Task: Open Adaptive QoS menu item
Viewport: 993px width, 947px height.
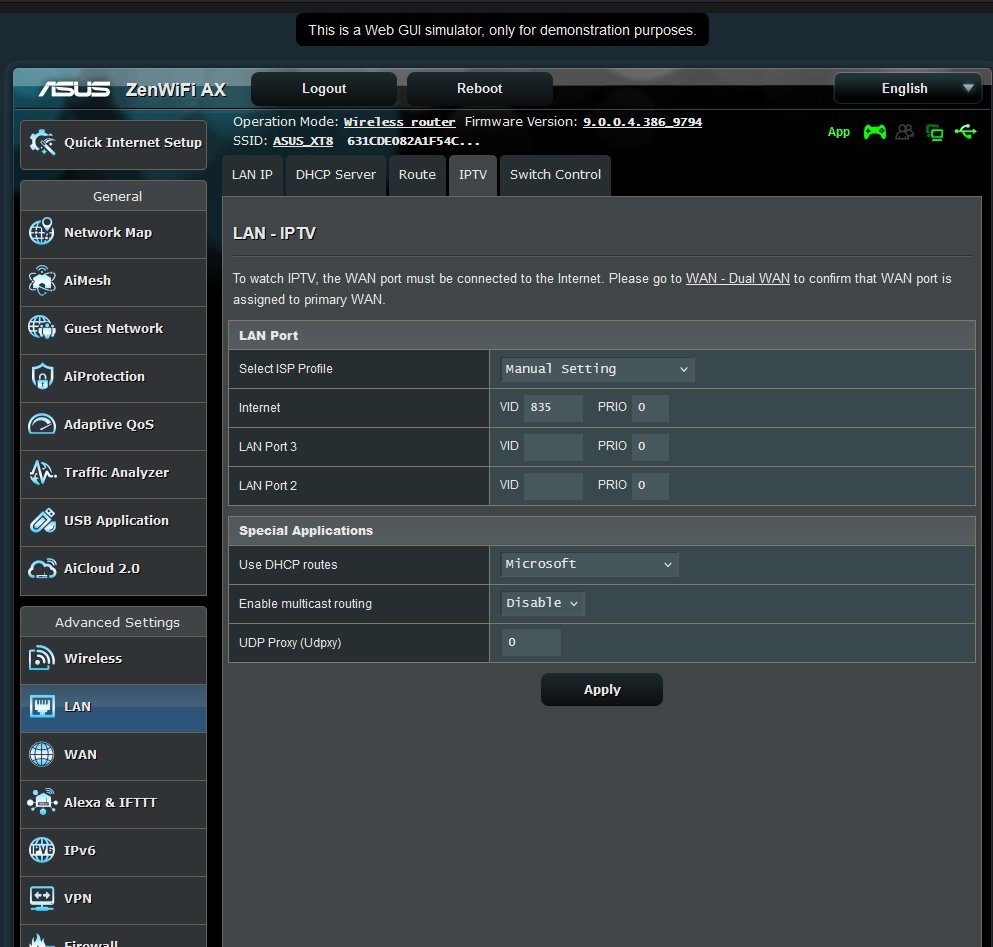Action: click(113, 426)
